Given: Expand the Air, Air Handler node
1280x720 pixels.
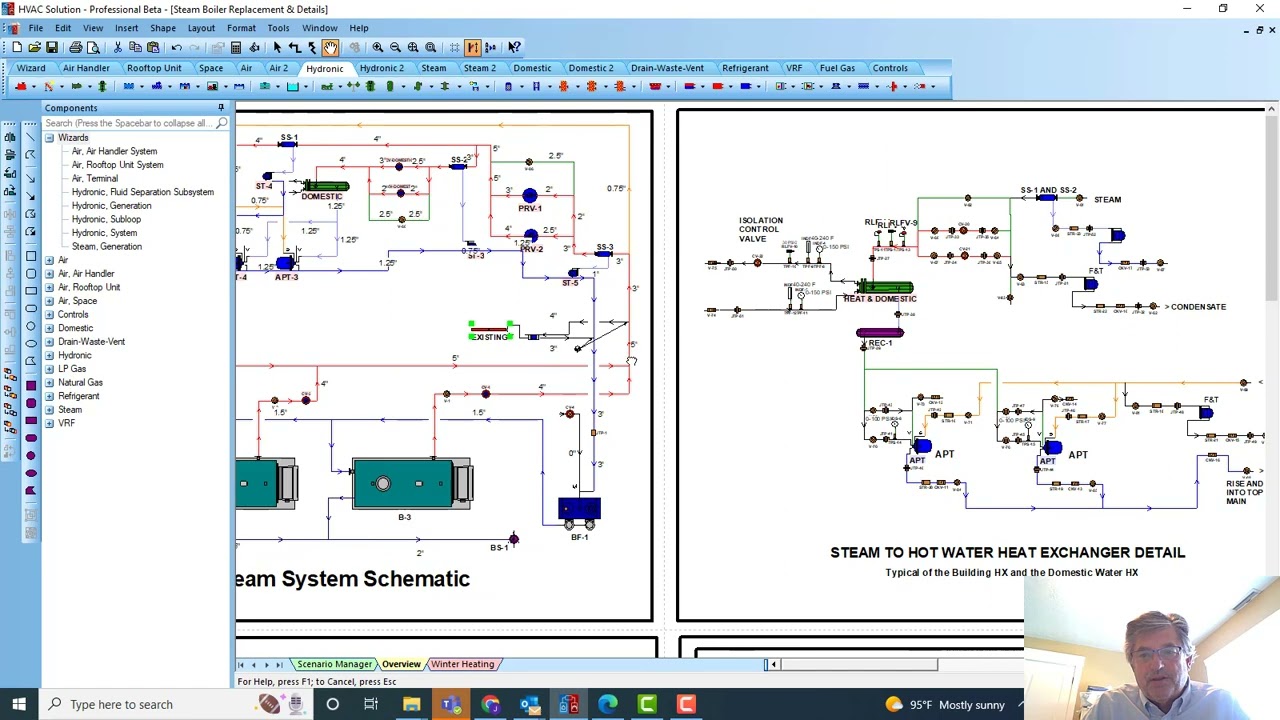Looking at the screenshot, I should pos(49,274).
